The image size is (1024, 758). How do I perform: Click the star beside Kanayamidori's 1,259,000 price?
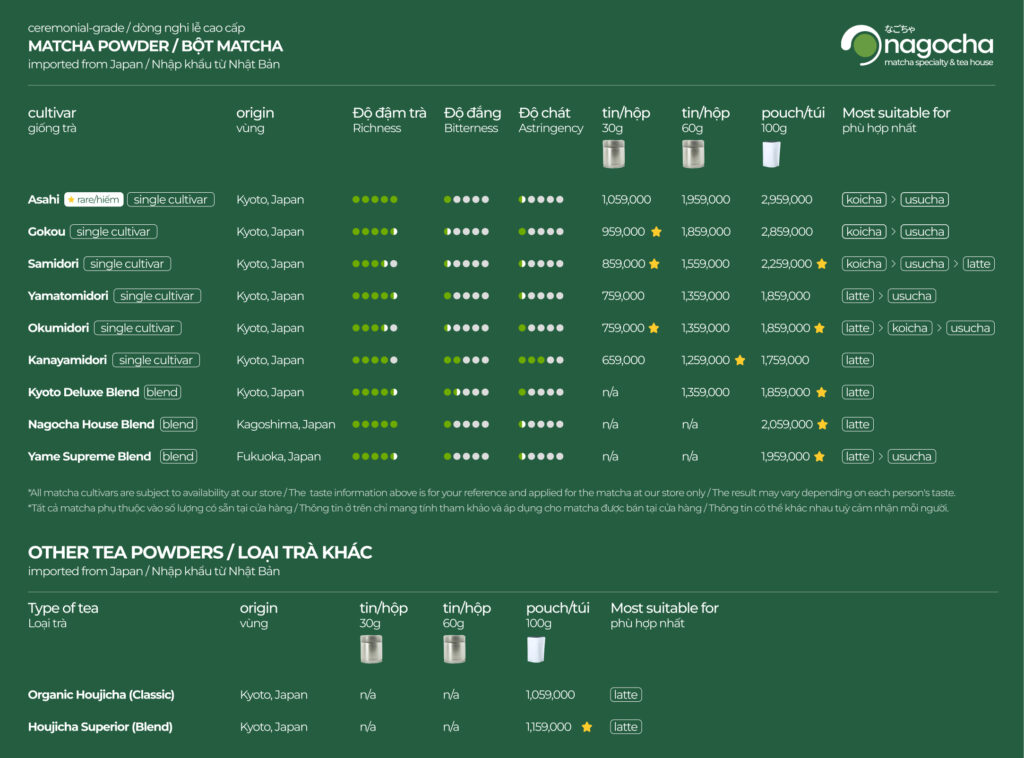pyautogui.click(x=740, y=360)
